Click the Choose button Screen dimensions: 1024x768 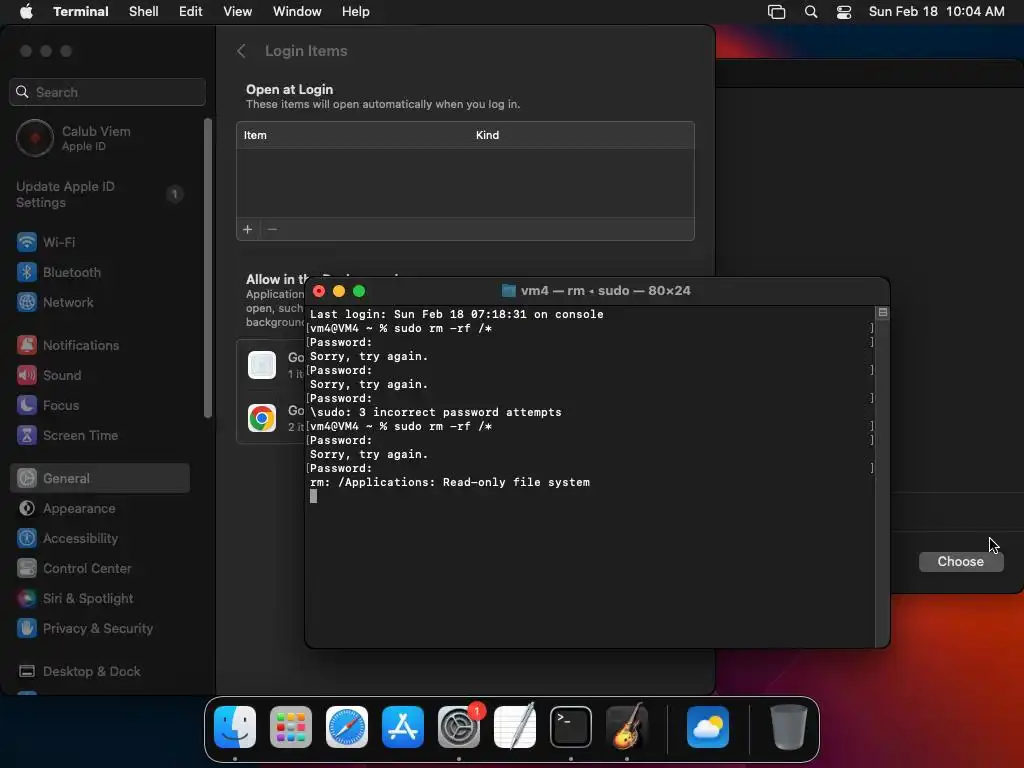coord(961,562)
